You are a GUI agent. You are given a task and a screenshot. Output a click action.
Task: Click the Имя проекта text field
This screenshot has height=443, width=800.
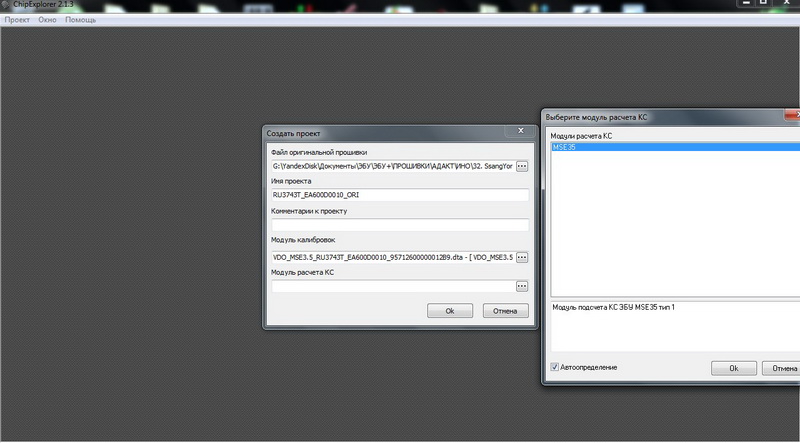[x=399, y=195]
